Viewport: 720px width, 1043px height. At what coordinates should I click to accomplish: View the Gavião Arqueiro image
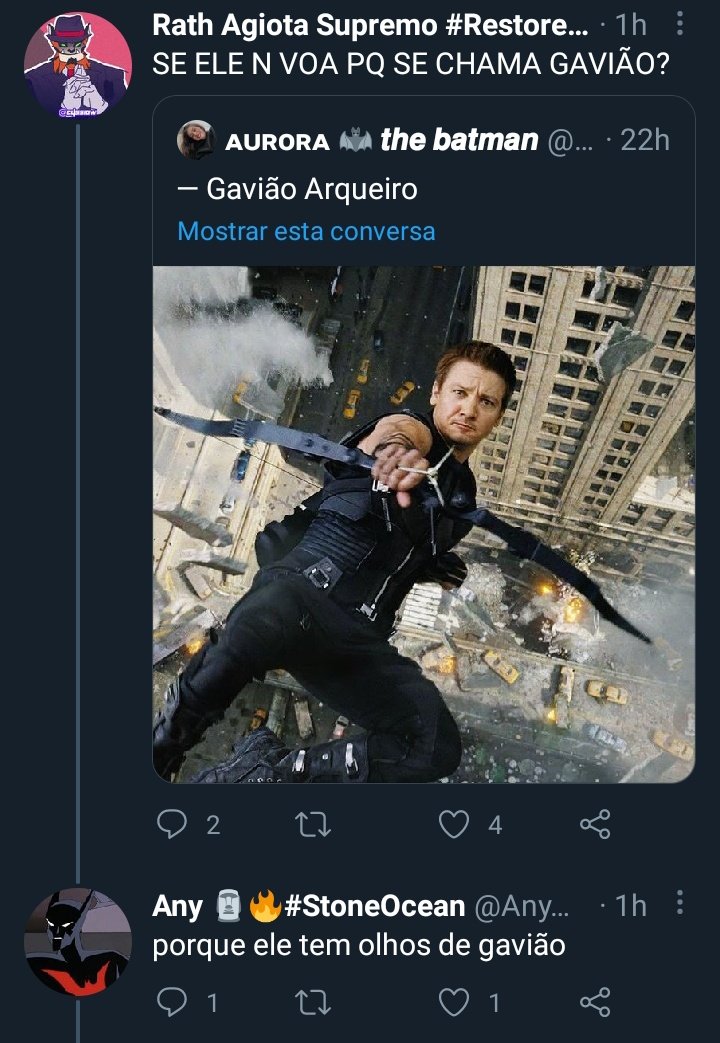click(424, 524)
